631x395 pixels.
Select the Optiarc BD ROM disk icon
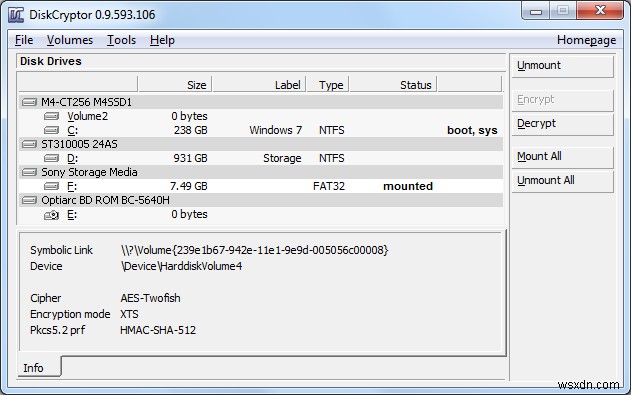tap(29, 200)
